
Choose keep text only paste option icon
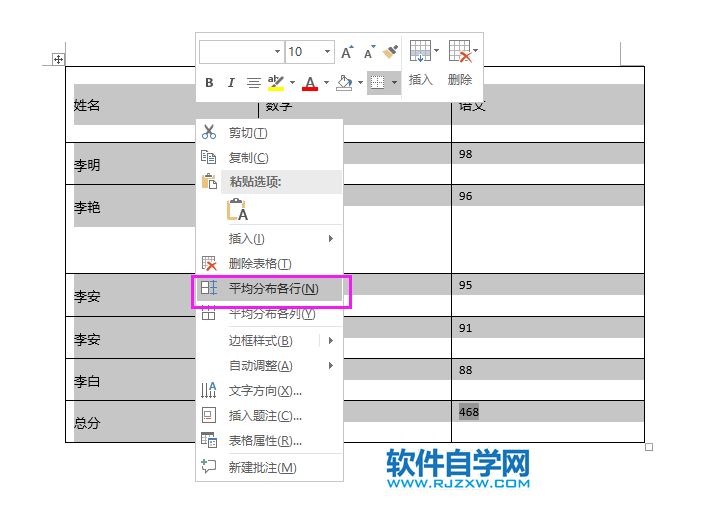pos(237,210)
